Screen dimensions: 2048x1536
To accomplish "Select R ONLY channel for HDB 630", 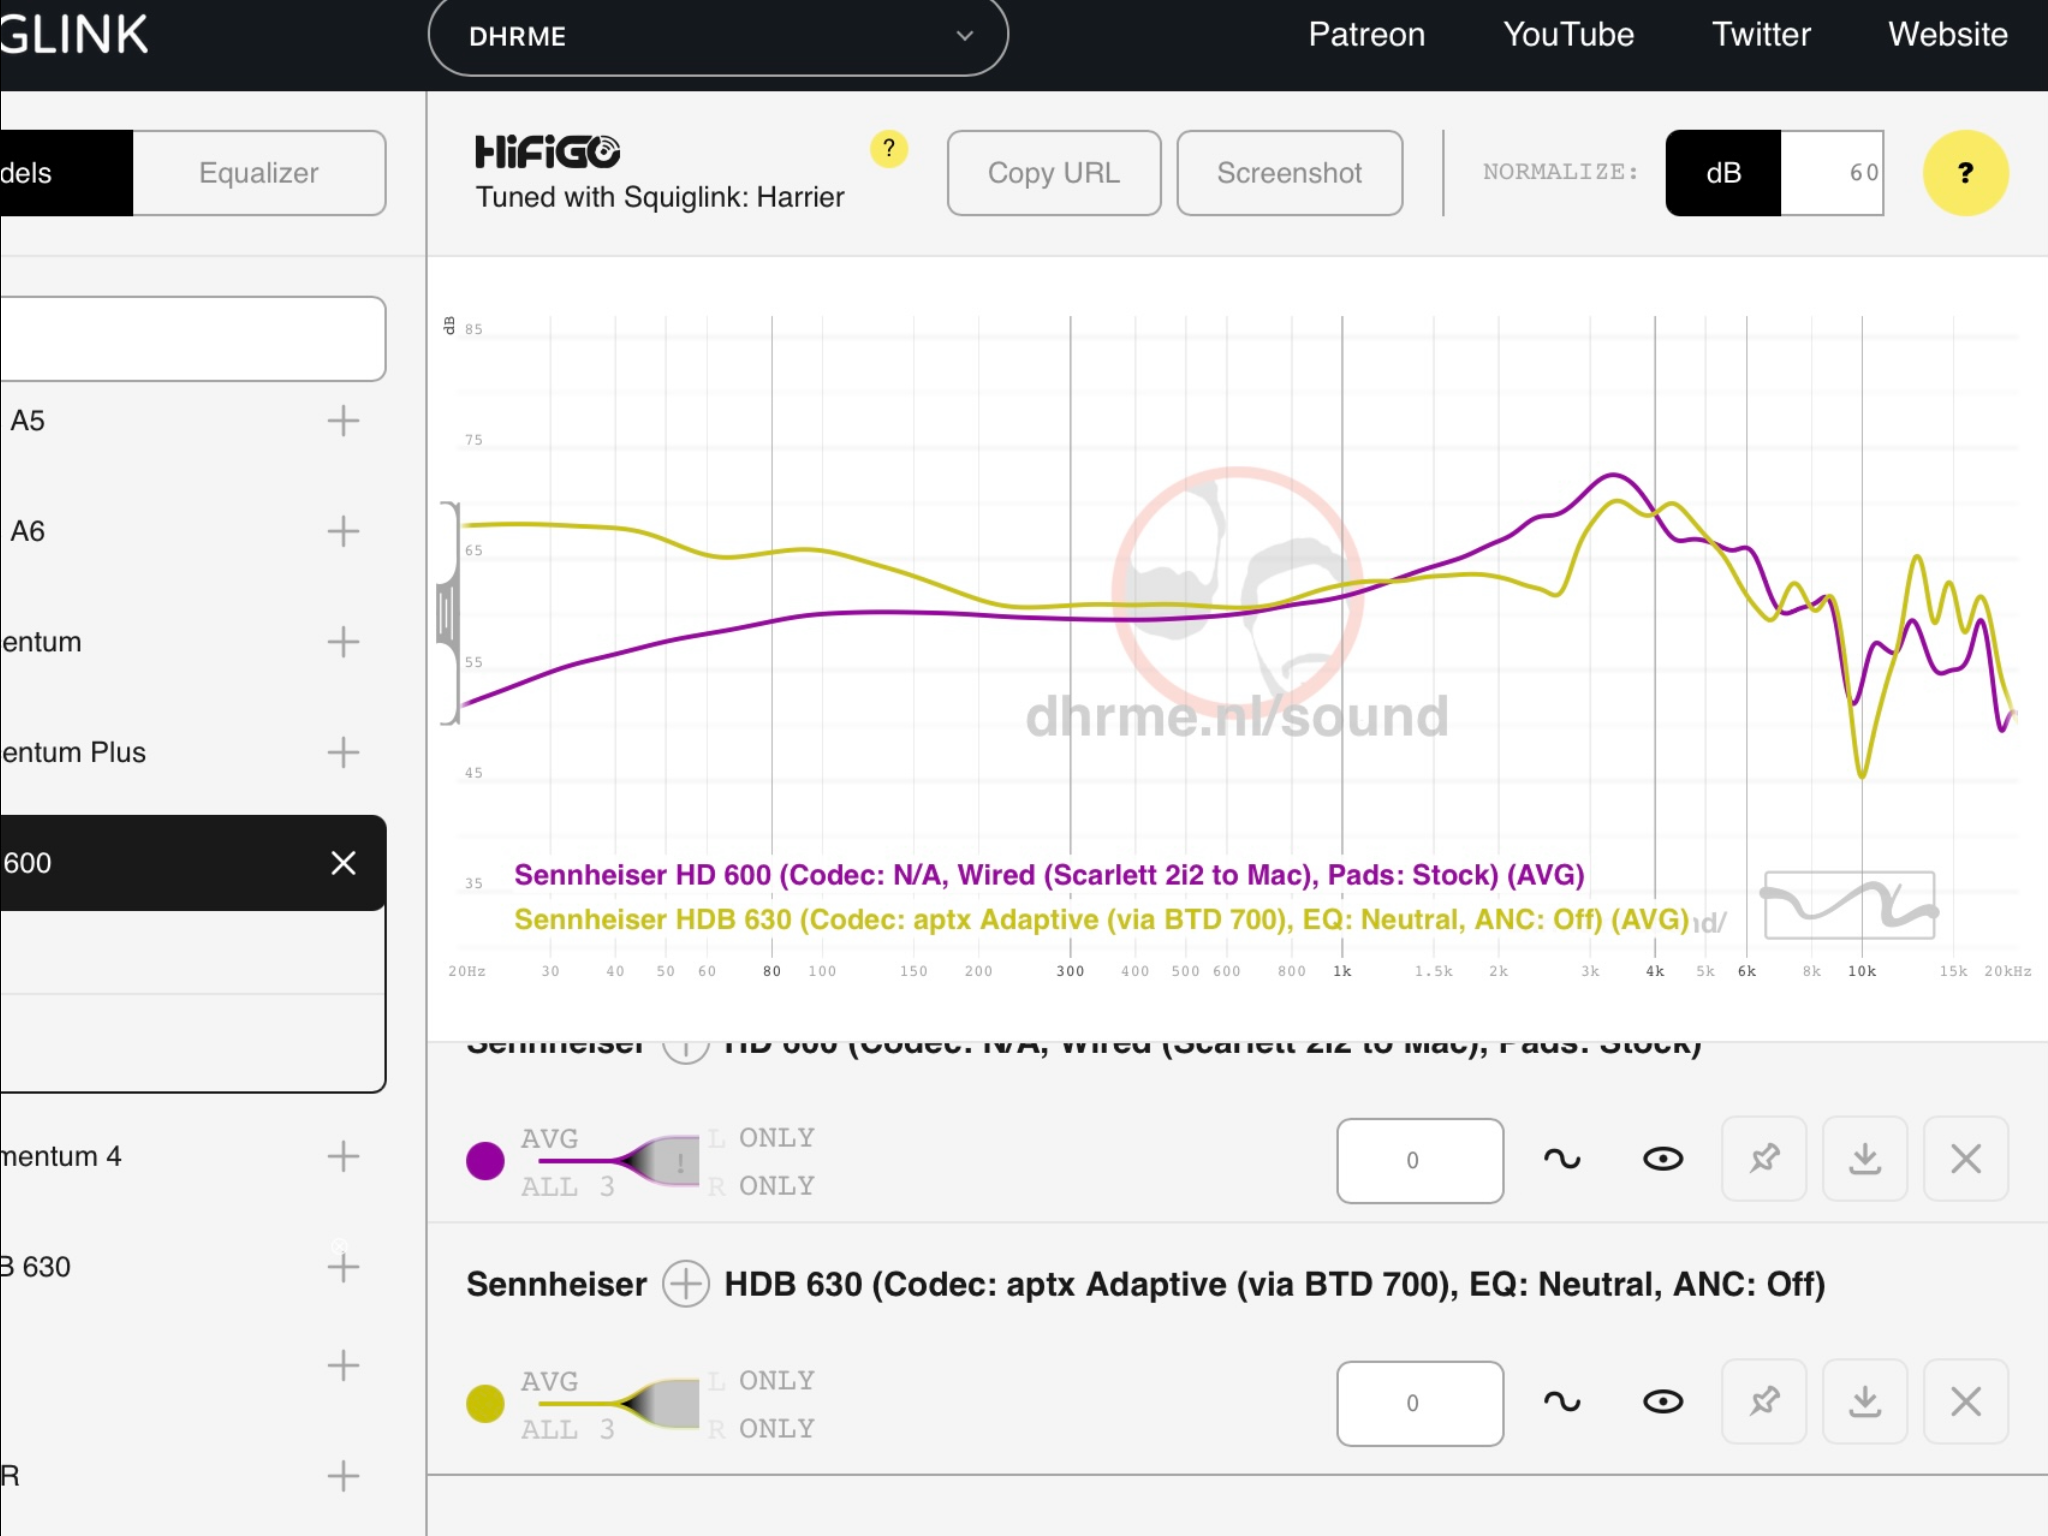I will 762,1429.
